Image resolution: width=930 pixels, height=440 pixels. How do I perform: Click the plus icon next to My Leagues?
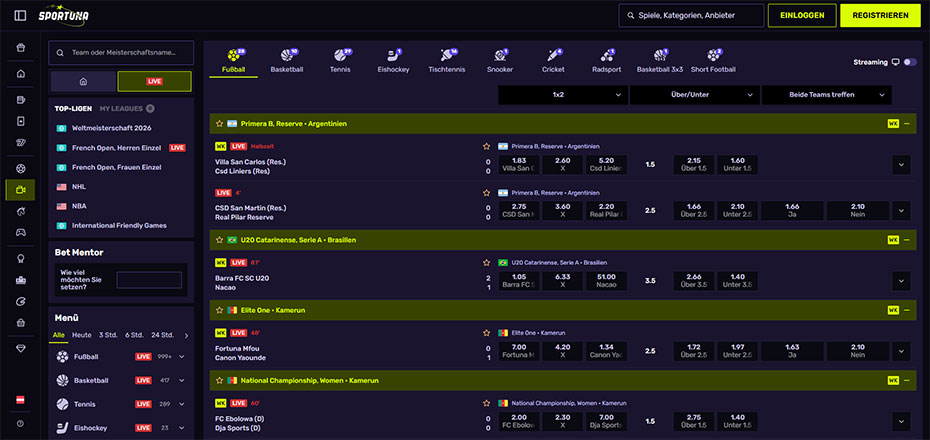(x=151, y=109)
